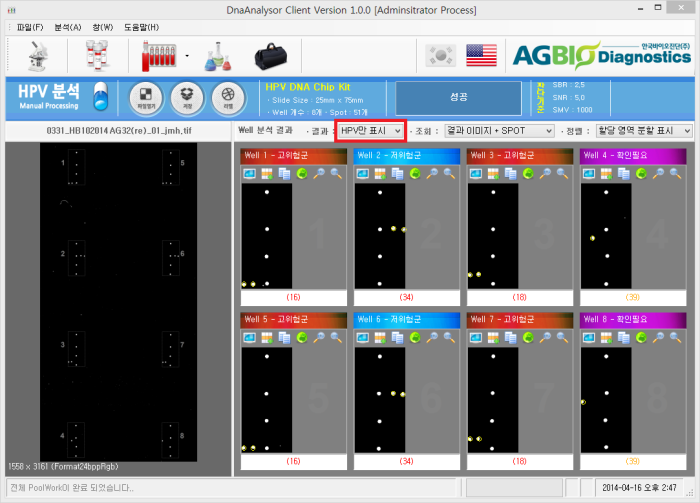The height and width of the screenshot is (503, 700).
Task: Click the Well 4 result value (39)
Action: click(633, 297)
